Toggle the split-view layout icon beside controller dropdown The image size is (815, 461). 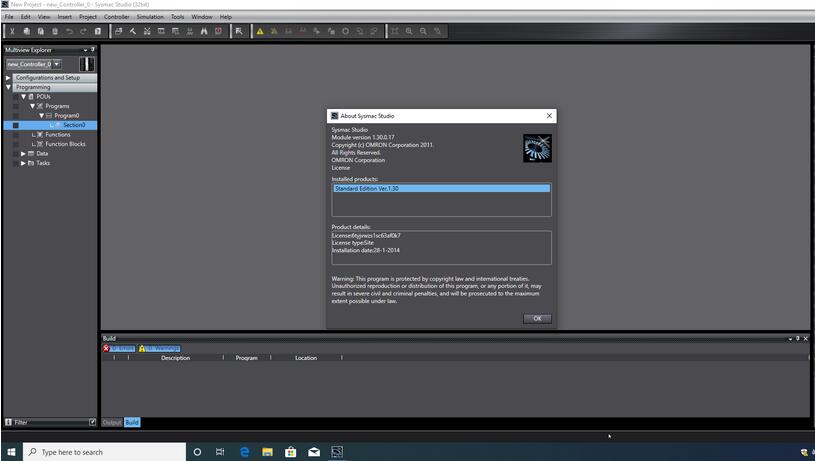click(87, 64)
